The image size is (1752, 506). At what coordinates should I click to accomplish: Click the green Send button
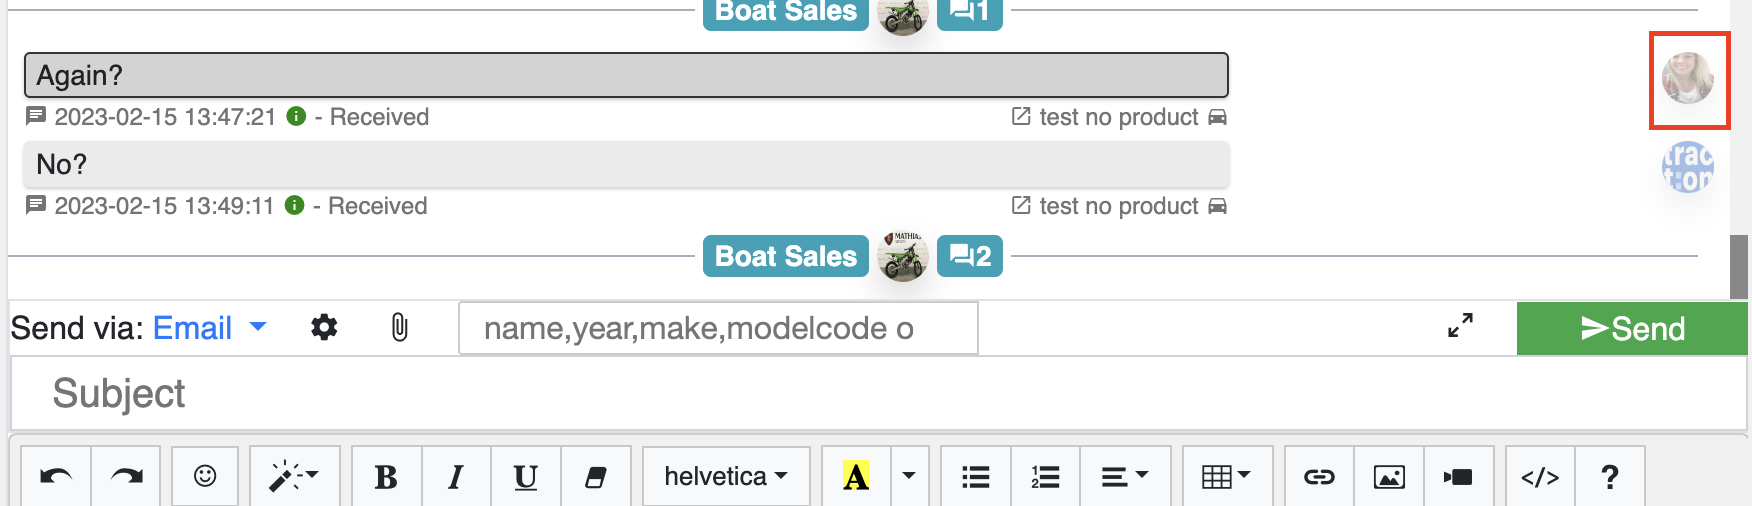click(1632, 329)
